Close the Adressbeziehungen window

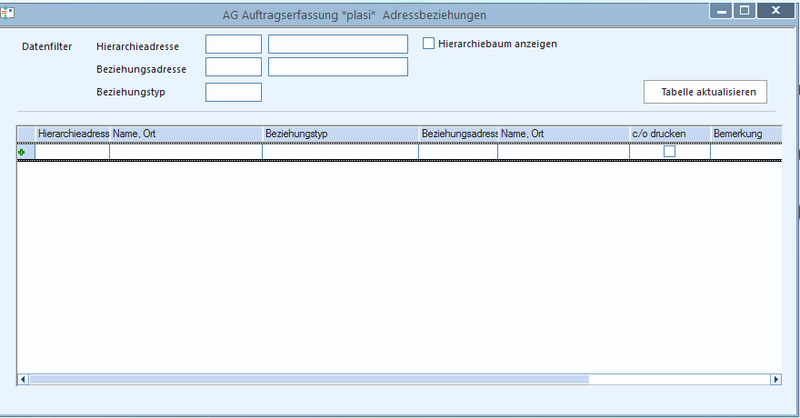(x=776, y=11)
